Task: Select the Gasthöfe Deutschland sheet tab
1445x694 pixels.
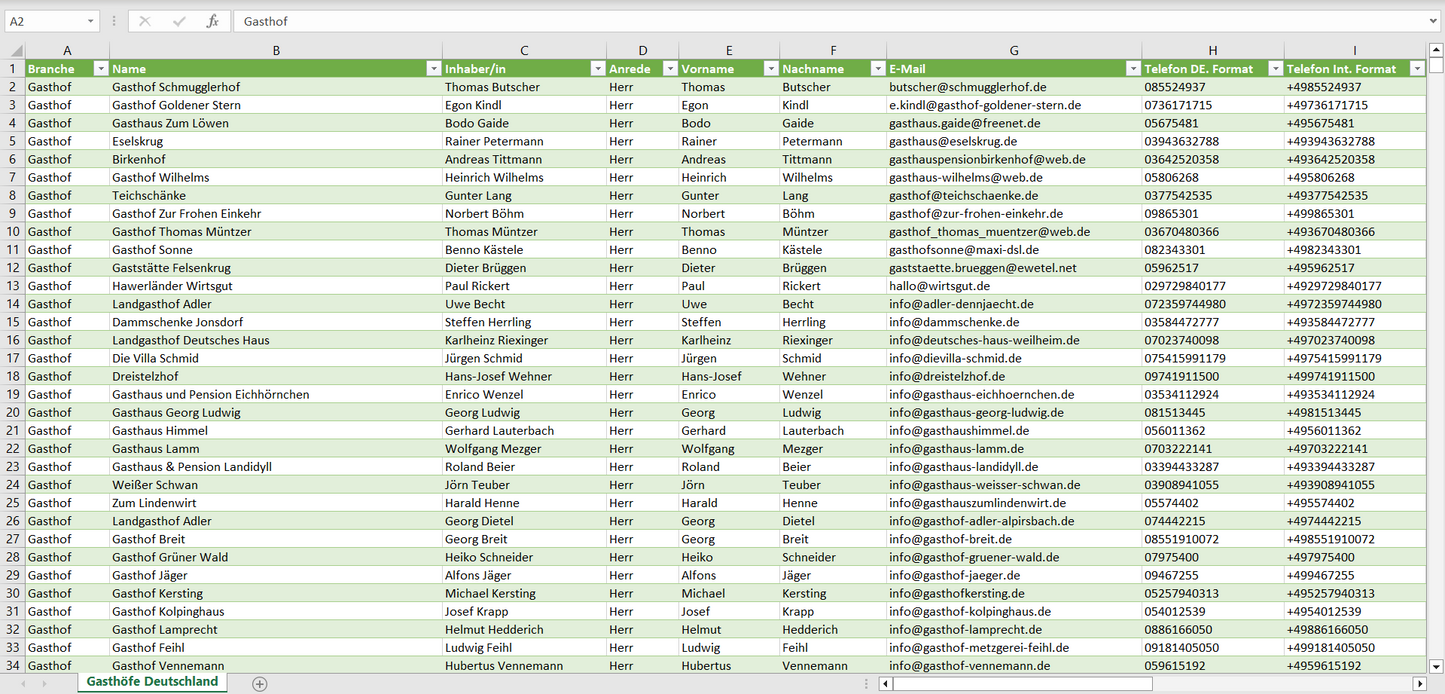Action: pos(152,682)
